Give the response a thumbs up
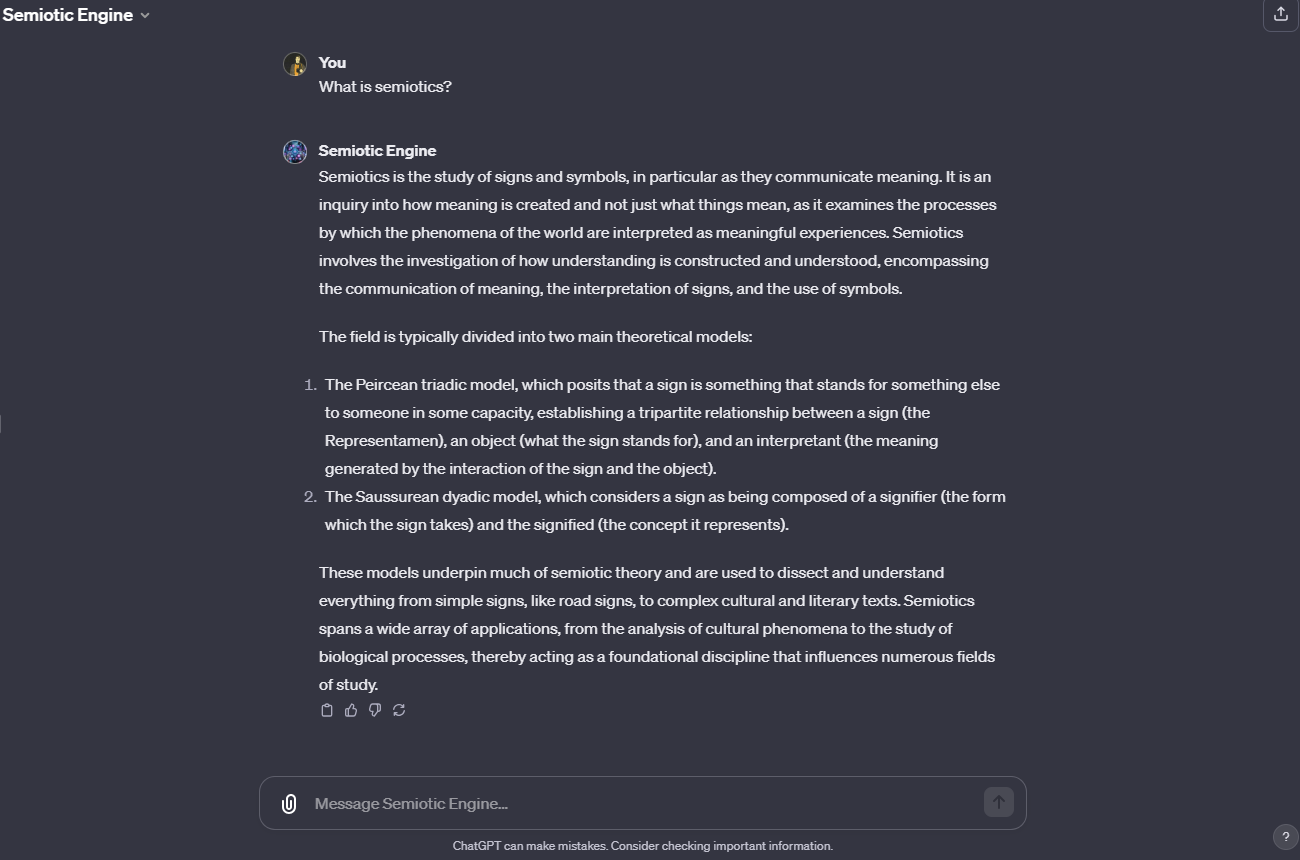The height and width of the screenshot is (860, 1300). tap(351, 710)
